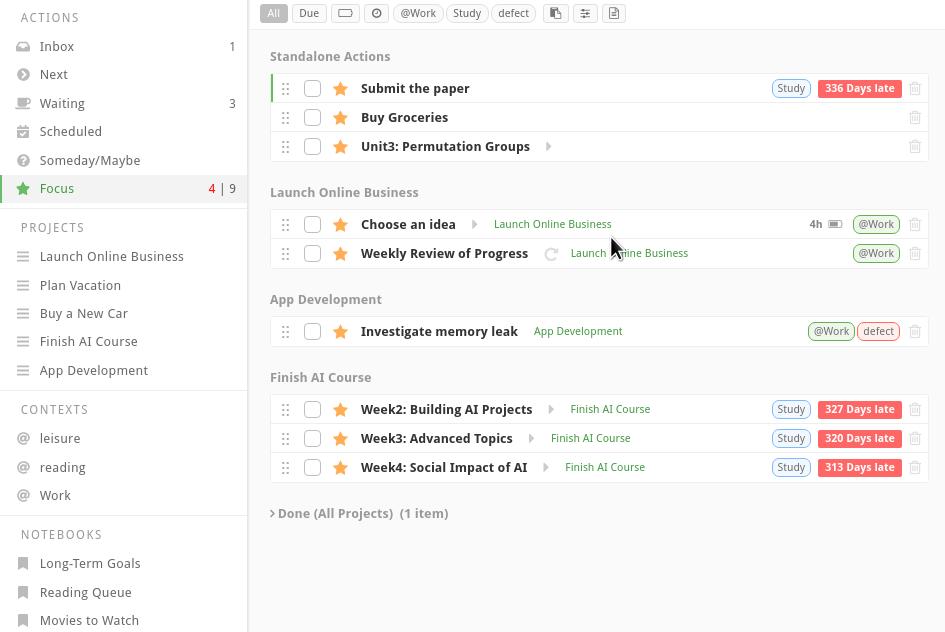Click the clock time filter icon

[376, 13]
